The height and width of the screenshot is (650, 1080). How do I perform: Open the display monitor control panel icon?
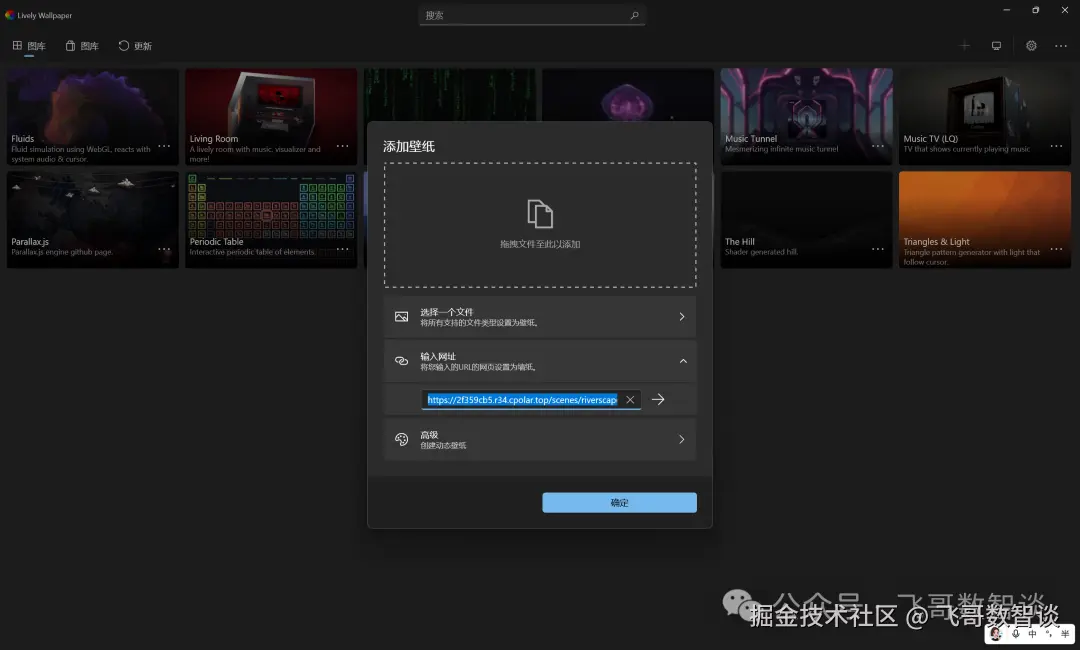click(996, 45)
